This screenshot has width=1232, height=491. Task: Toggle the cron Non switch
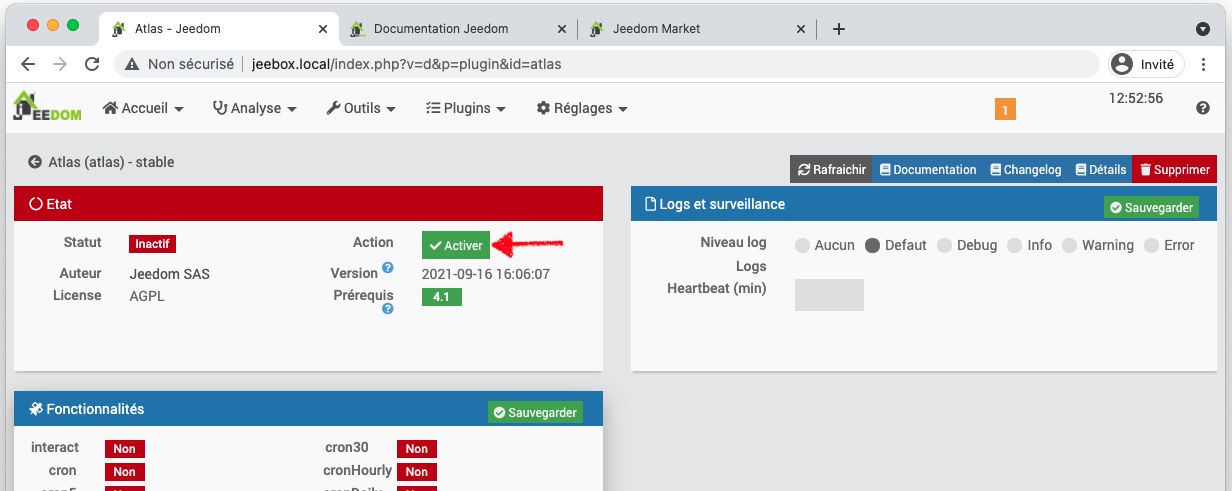coord(124,472)
